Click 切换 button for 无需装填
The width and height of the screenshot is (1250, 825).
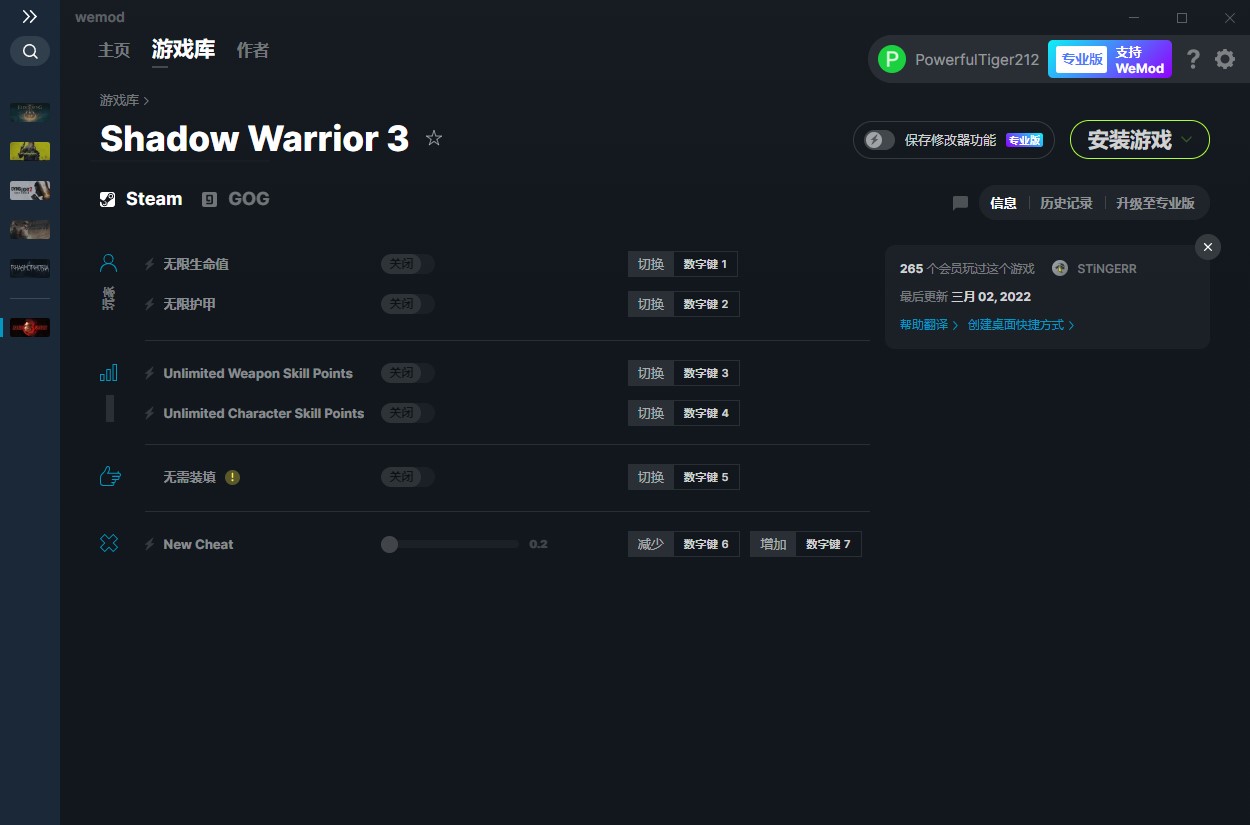pos(651,477)
